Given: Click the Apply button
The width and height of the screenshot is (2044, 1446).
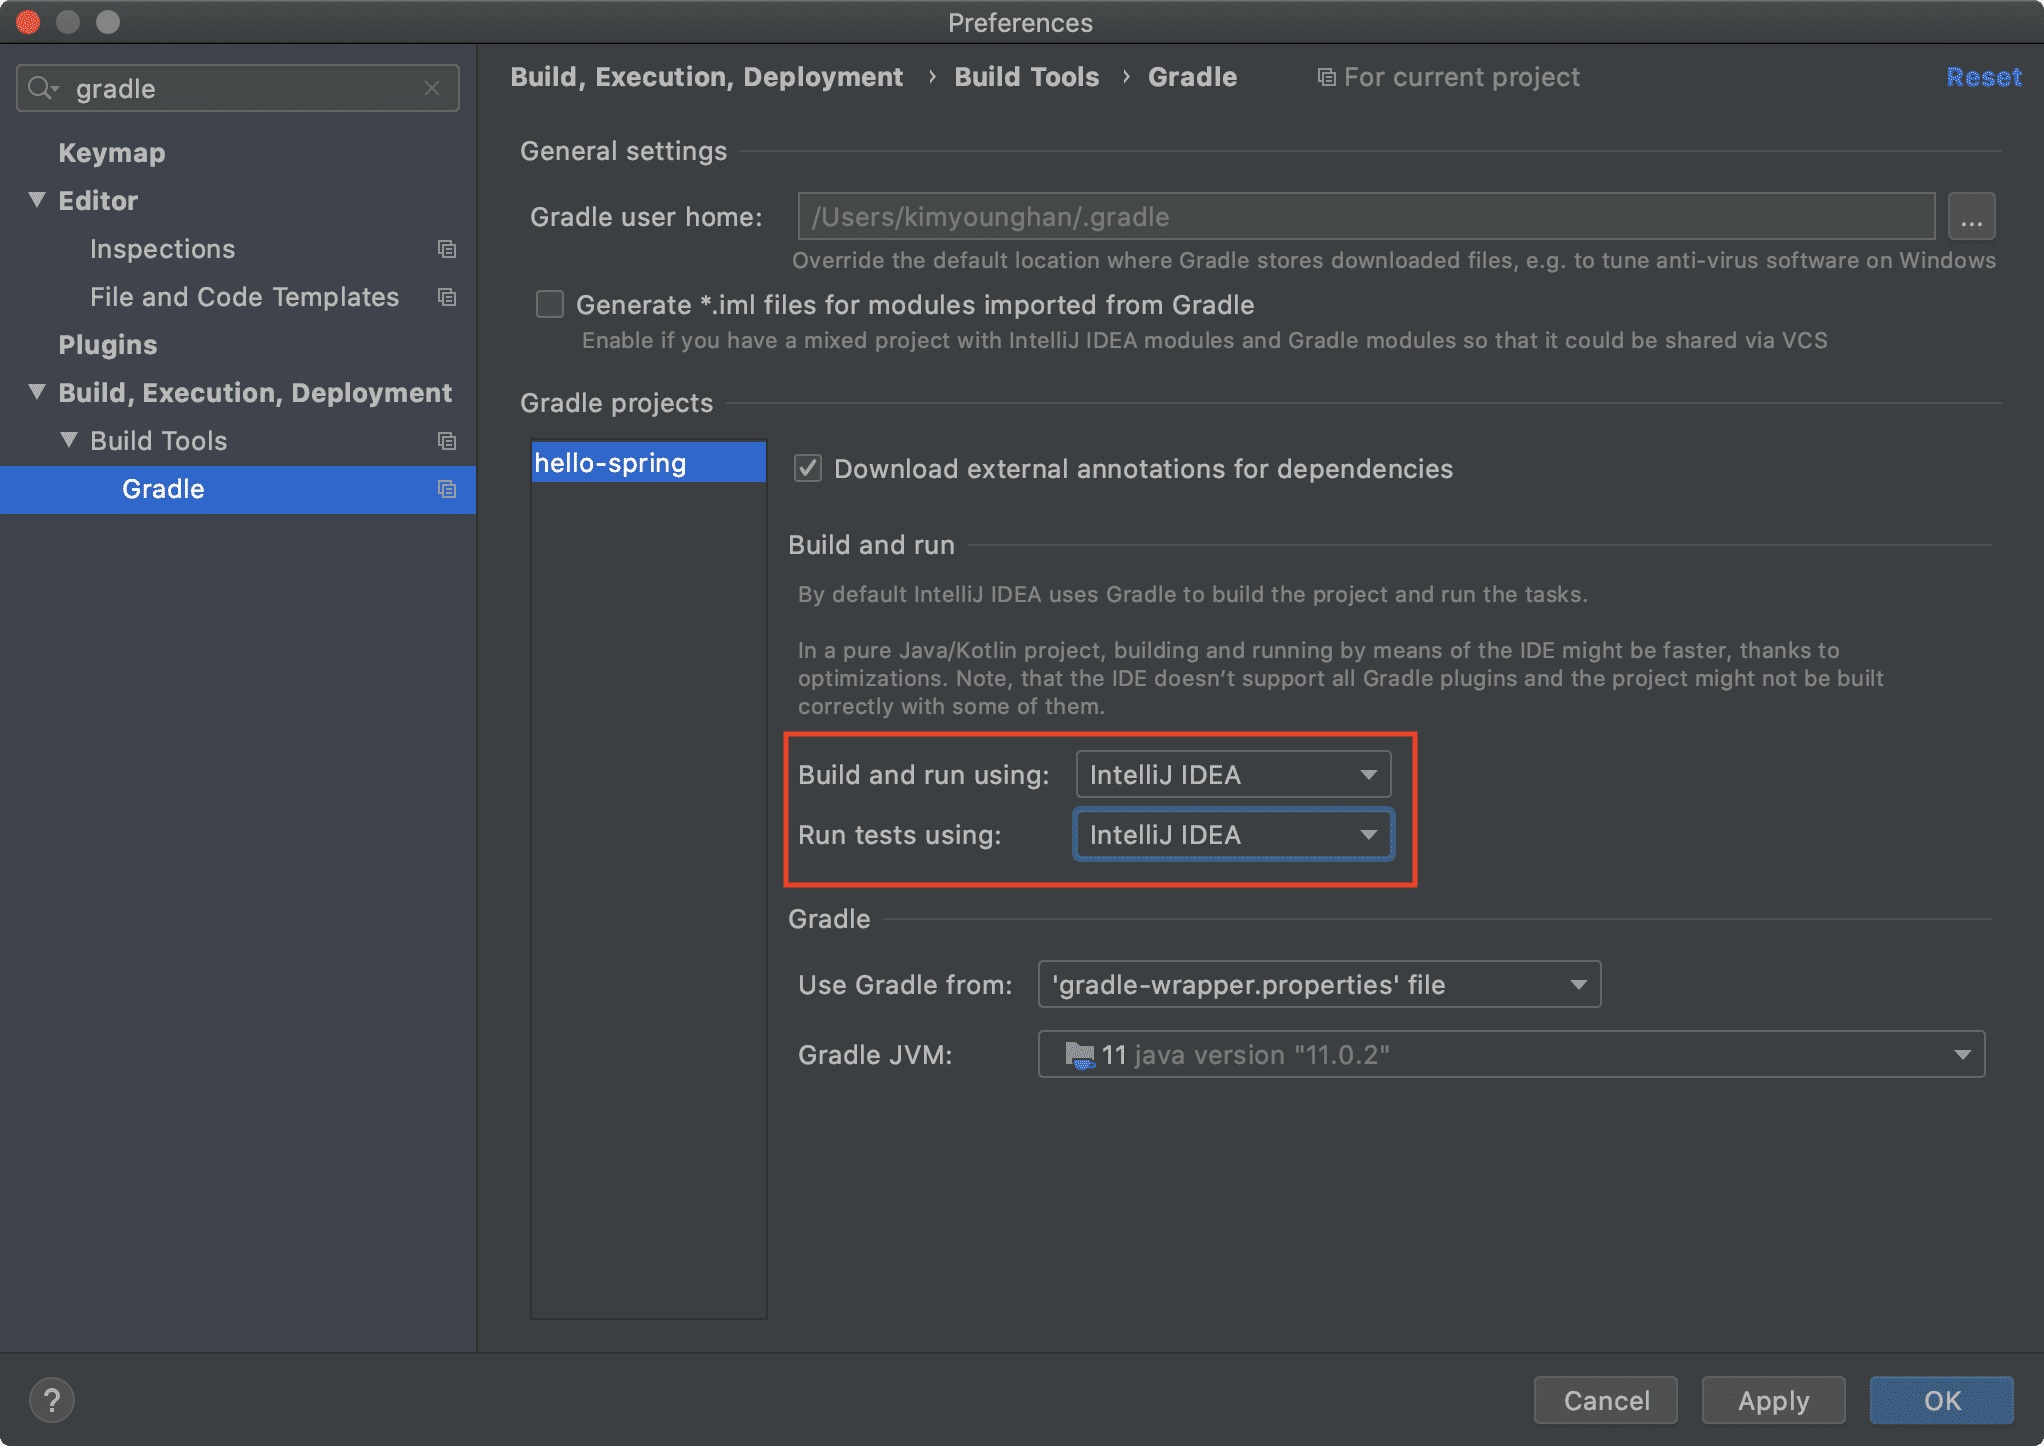Looking at the screenshot, I should pyautogui.click(x=1773, y=1400).
